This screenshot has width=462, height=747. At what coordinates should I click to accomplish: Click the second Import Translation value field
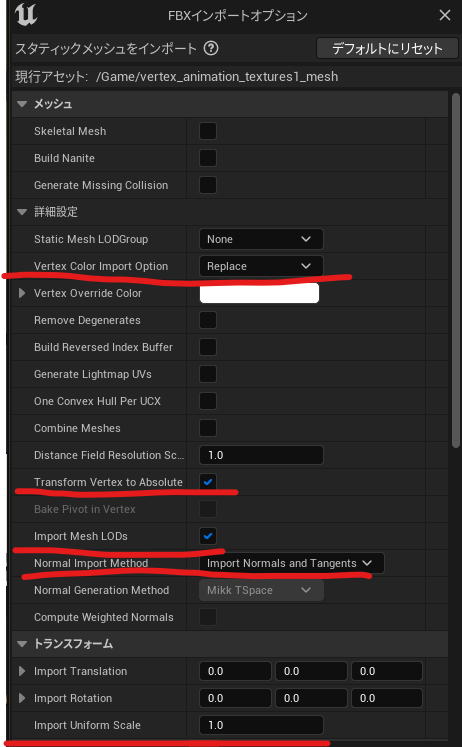click(x=311, y=671)
